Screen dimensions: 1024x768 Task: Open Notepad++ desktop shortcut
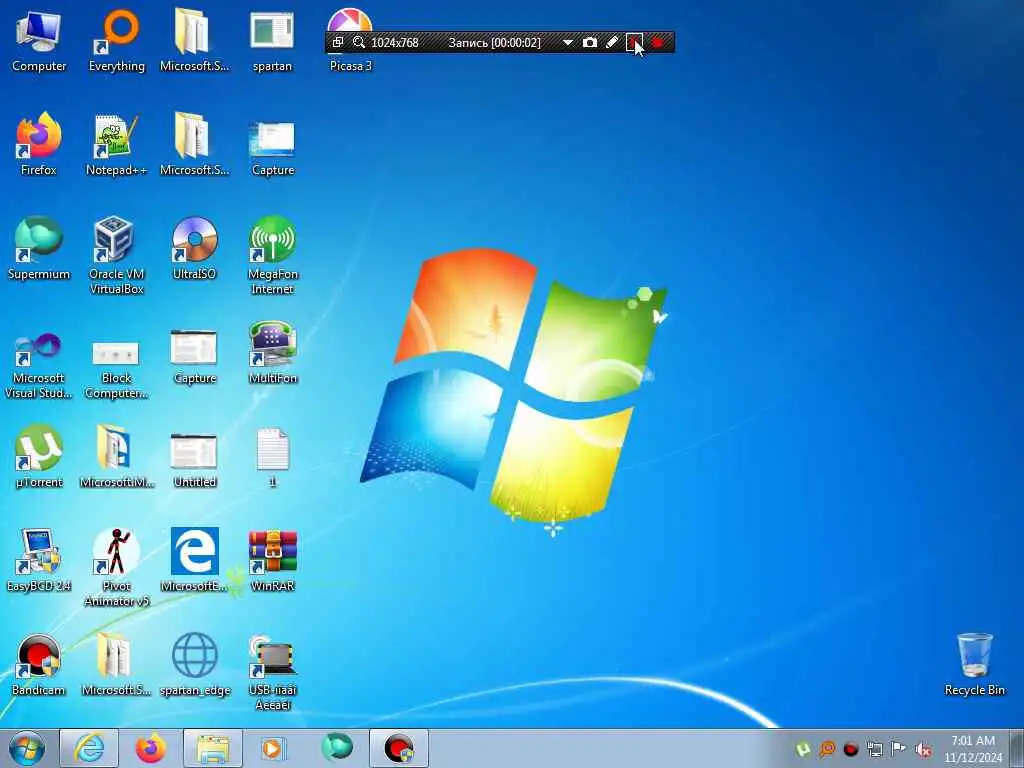tap(116, 144)
